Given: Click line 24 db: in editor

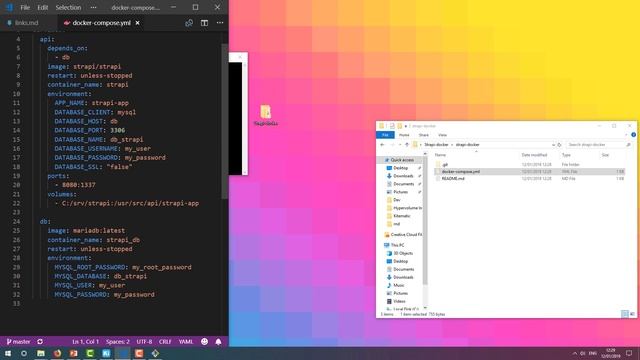Looking at the screenshot, I should click(45, 221).
